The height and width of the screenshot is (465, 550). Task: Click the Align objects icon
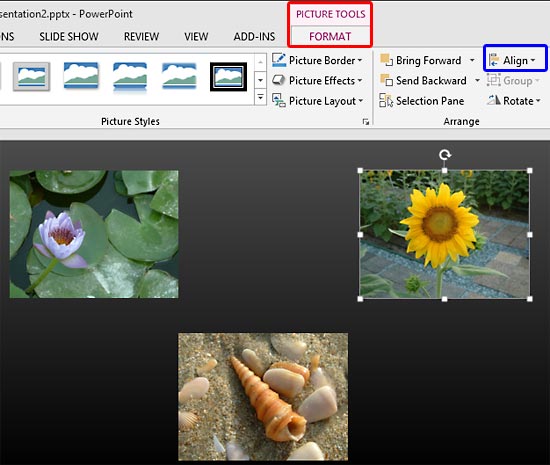(494, 60)
